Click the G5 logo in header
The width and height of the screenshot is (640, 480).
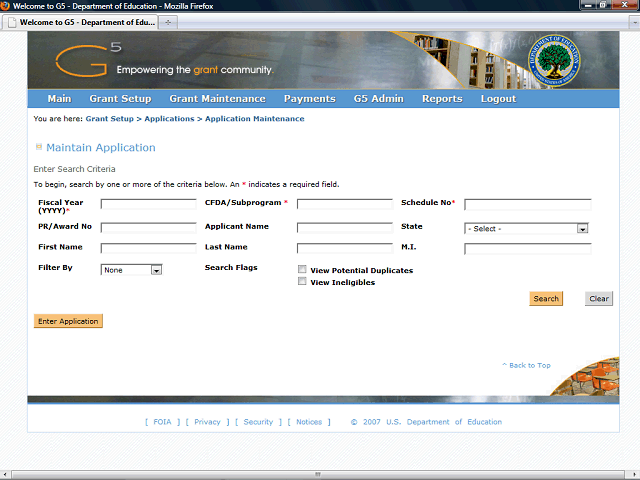[88, 60]
